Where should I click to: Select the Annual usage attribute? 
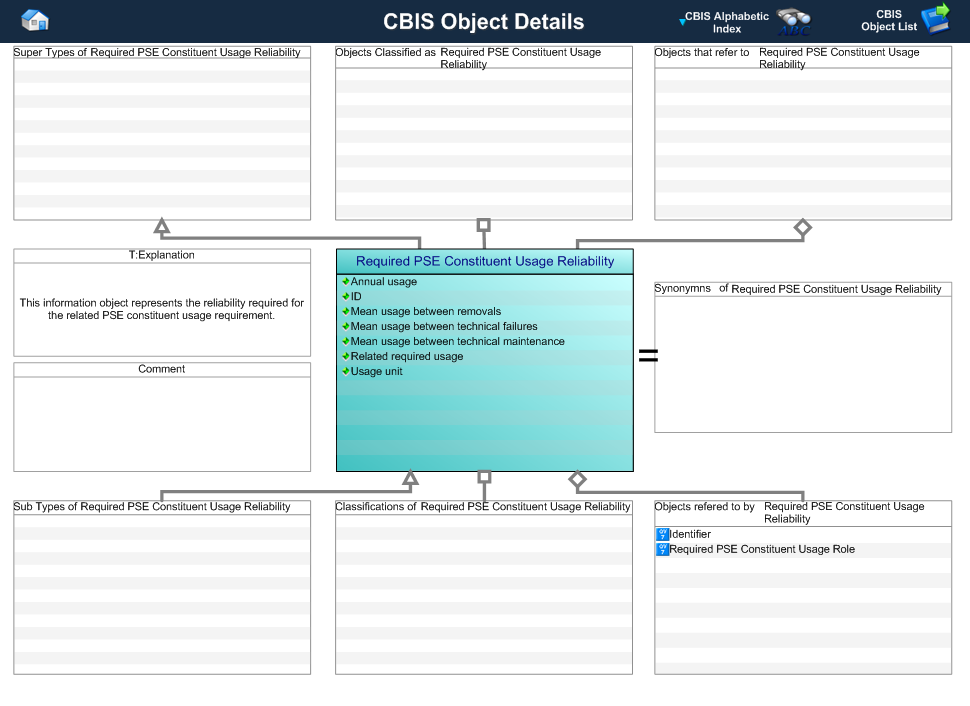(x=384, y=282)
